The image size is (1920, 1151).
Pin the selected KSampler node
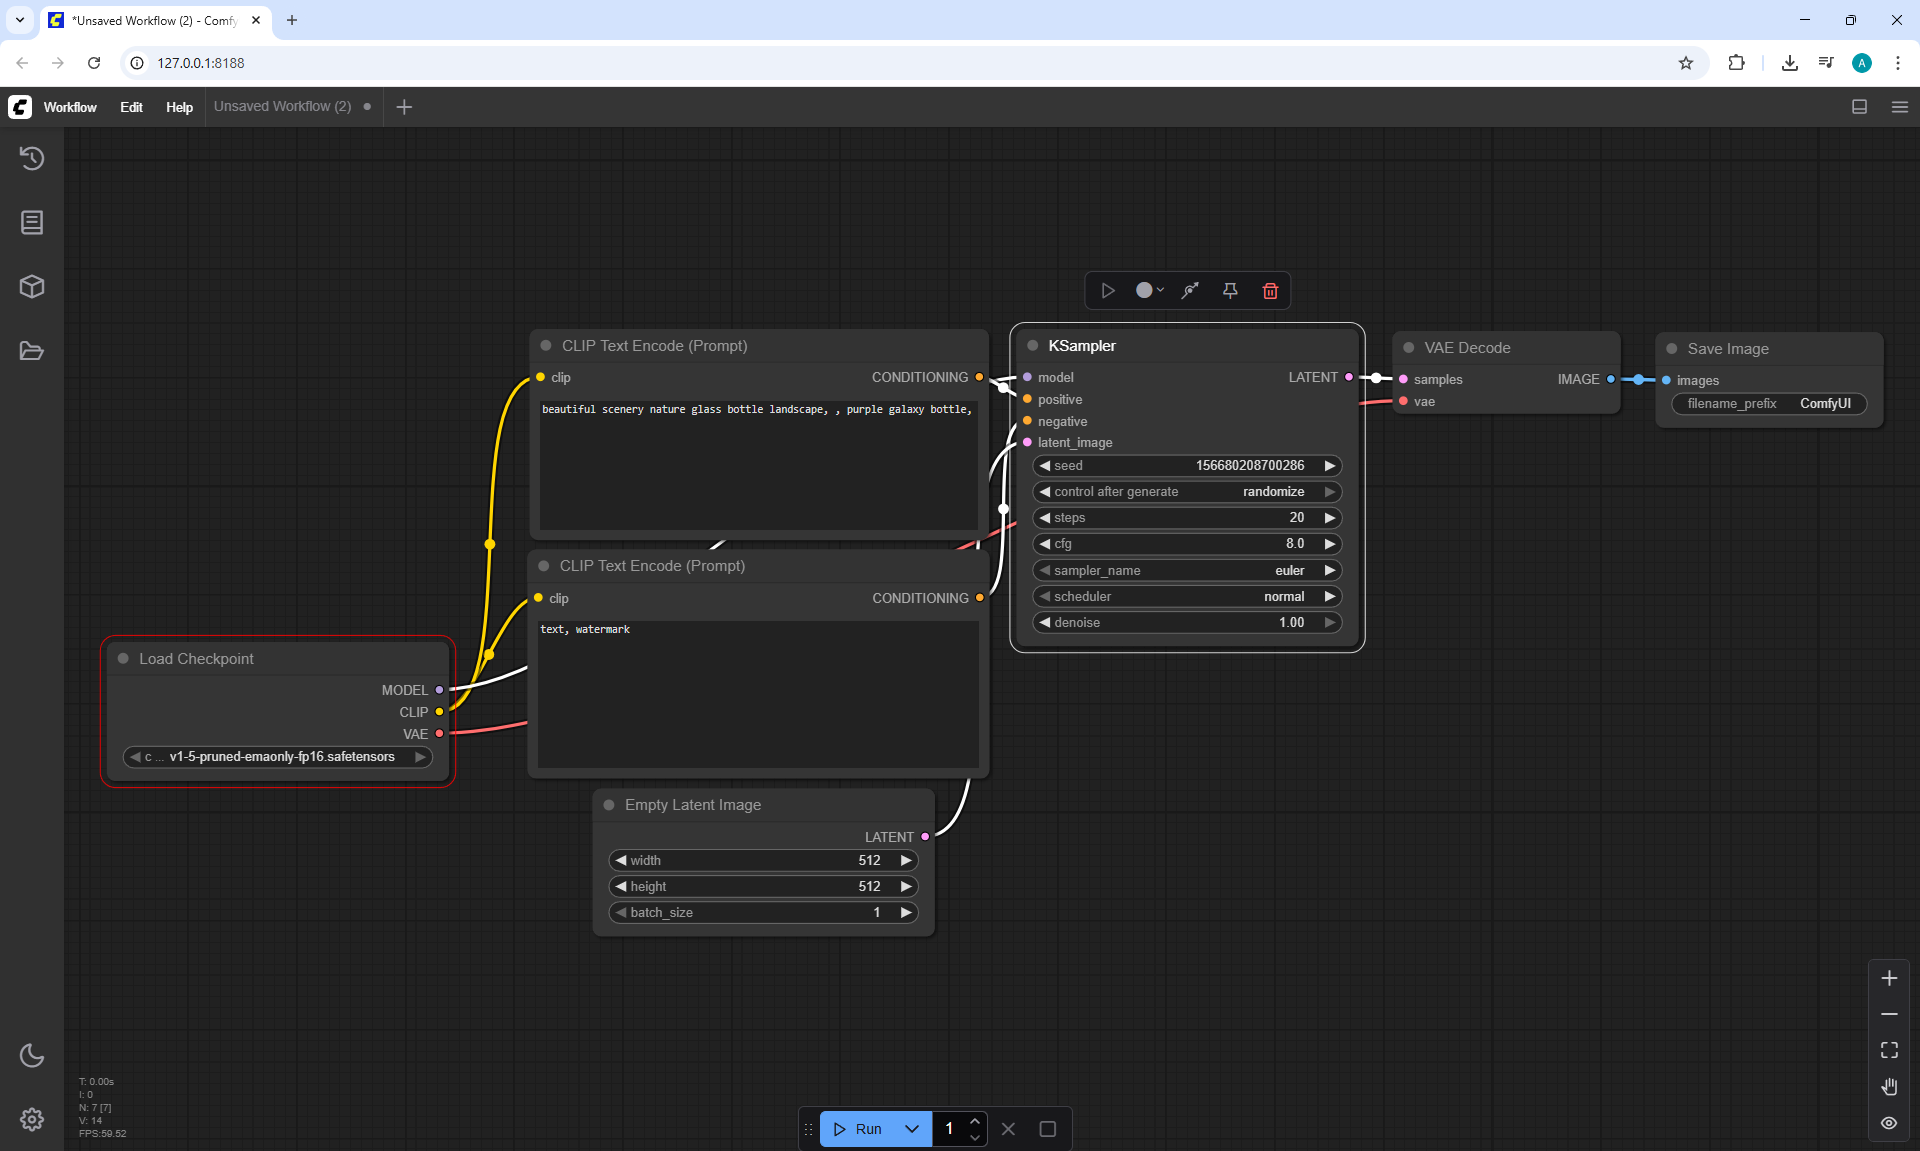1230,291
